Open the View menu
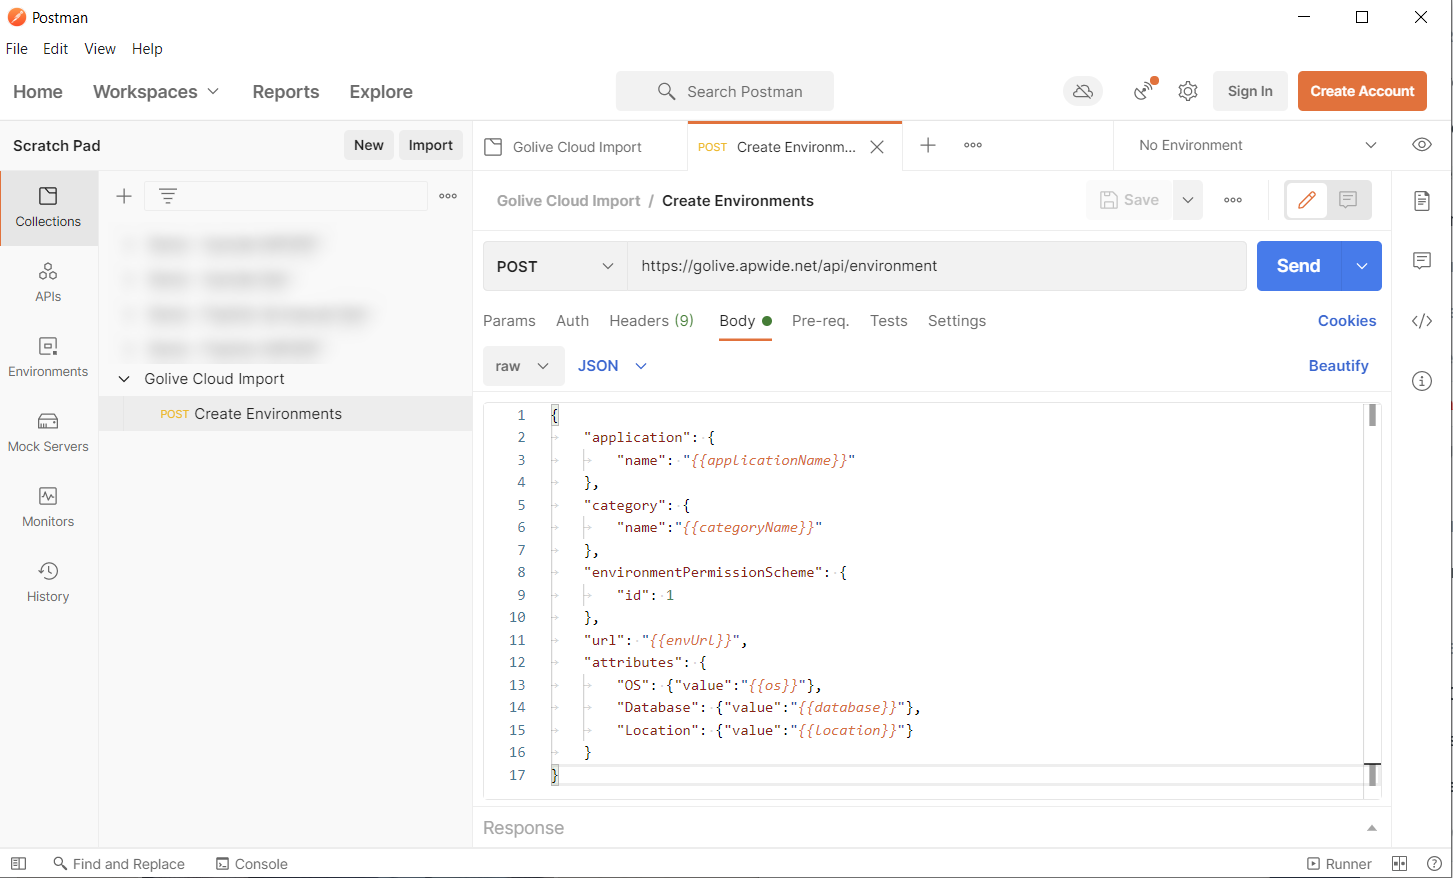 pos(99,49)
